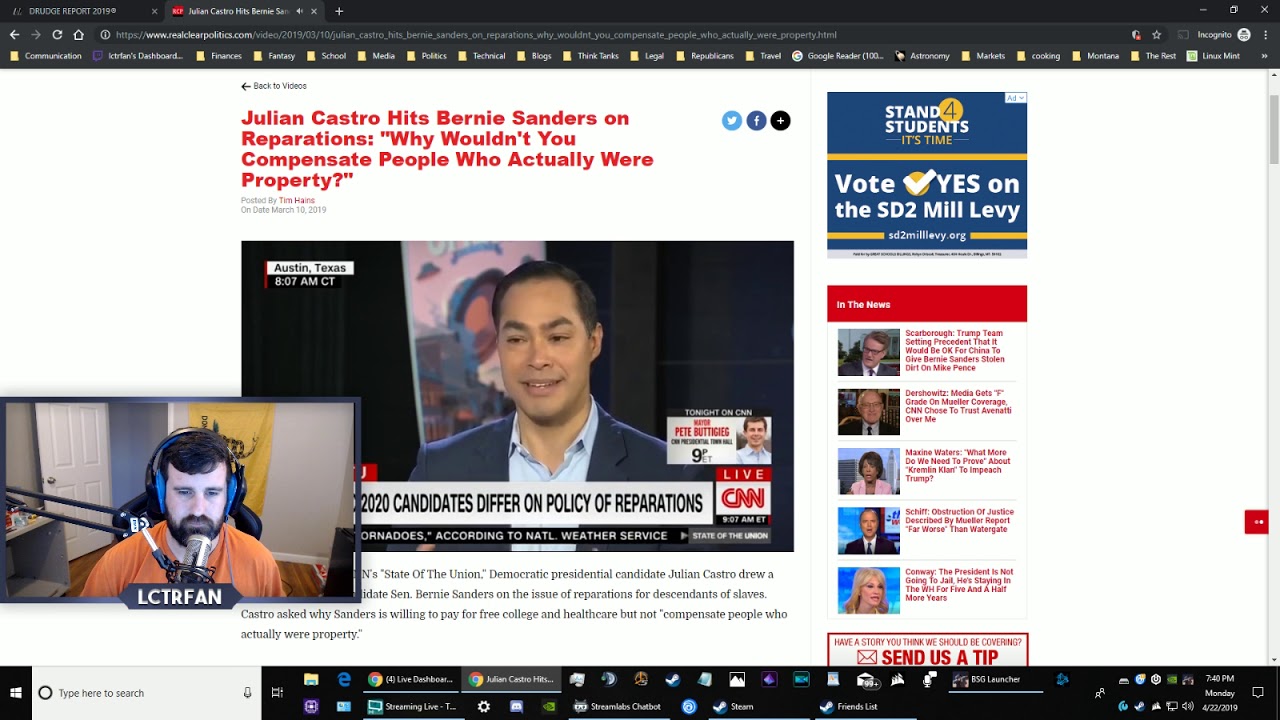Adjust volume from system tray speaker

(x=1188, y=706)
